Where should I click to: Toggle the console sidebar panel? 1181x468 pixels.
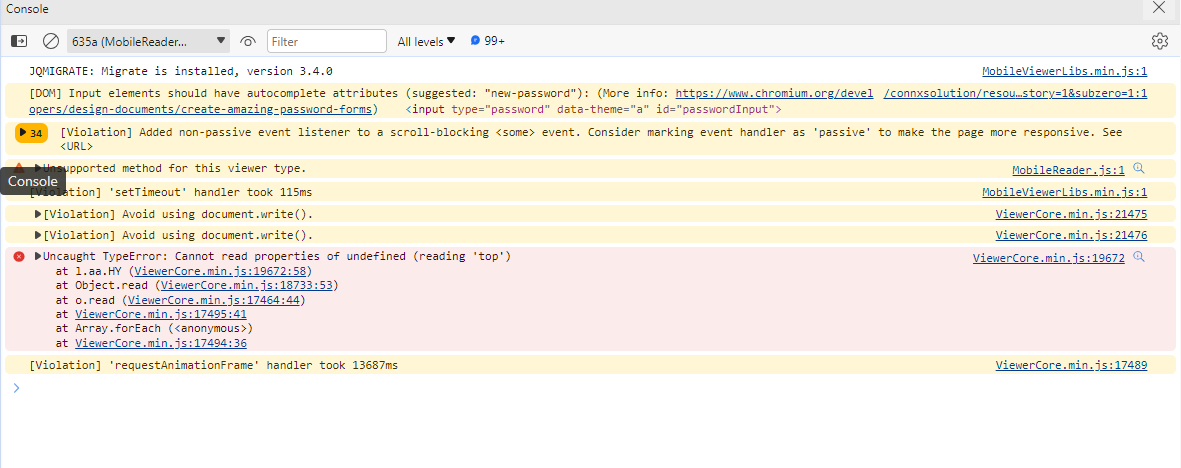point(19,41)
